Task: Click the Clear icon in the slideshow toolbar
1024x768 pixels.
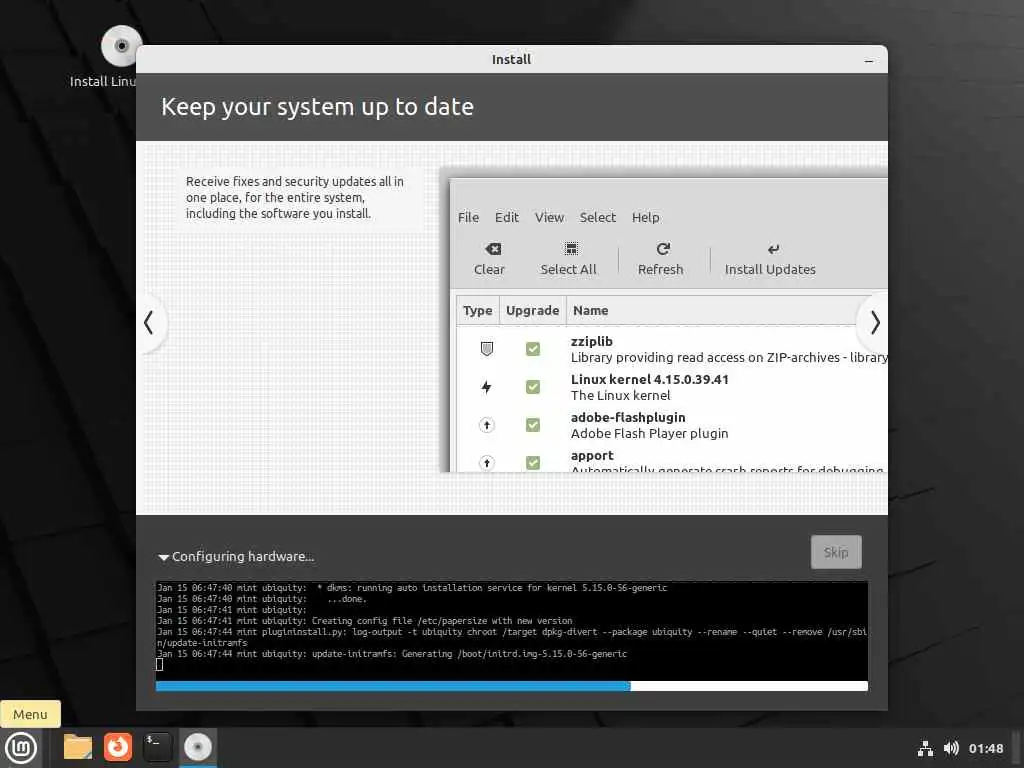Action: coord(493,249)
